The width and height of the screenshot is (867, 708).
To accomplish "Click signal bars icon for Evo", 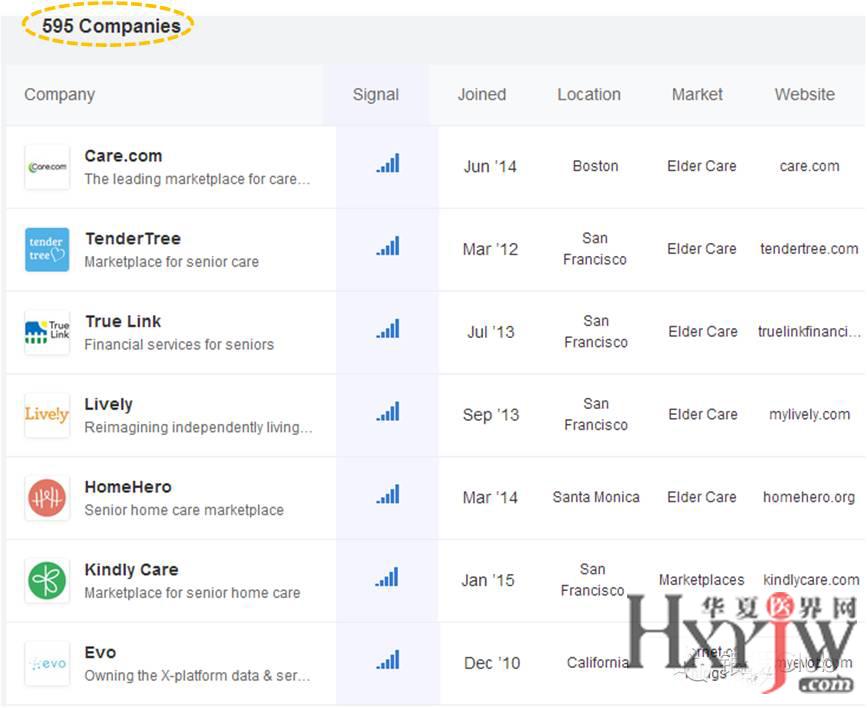I will pyautogui.click(x=388, y=659).
